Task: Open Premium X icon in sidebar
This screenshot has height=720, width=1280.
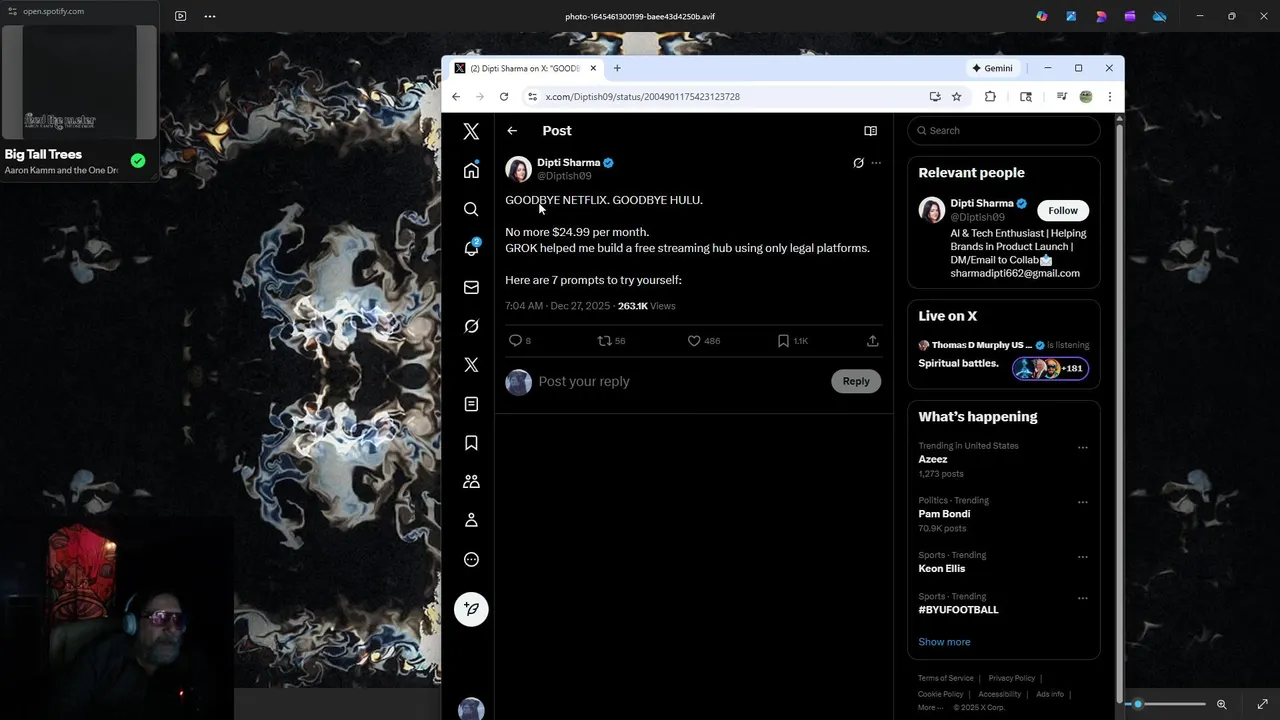Action: [471, 365]
